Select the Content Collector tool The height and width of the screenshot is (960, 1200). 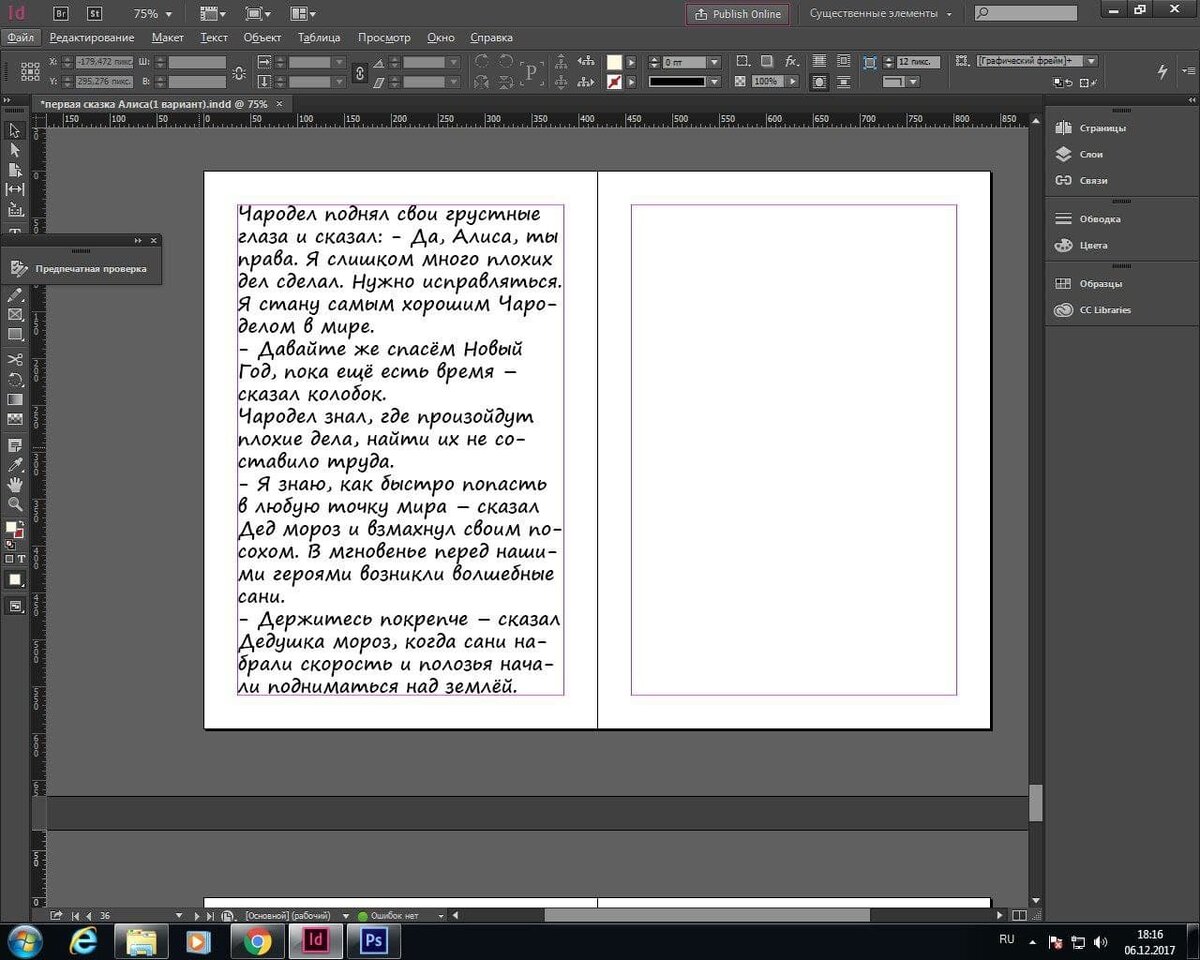[x=15, y=209]
